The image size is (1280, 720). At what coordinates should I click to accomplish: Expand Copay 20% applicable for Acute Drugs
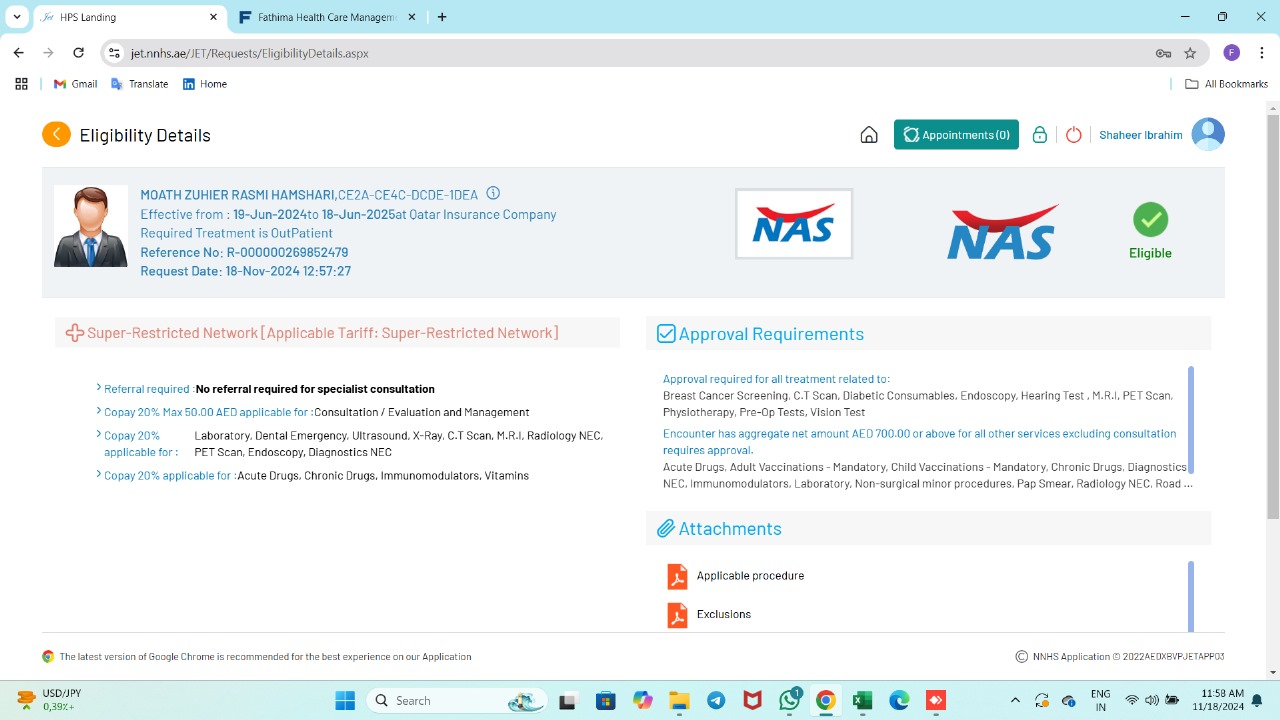coord(99,475)
